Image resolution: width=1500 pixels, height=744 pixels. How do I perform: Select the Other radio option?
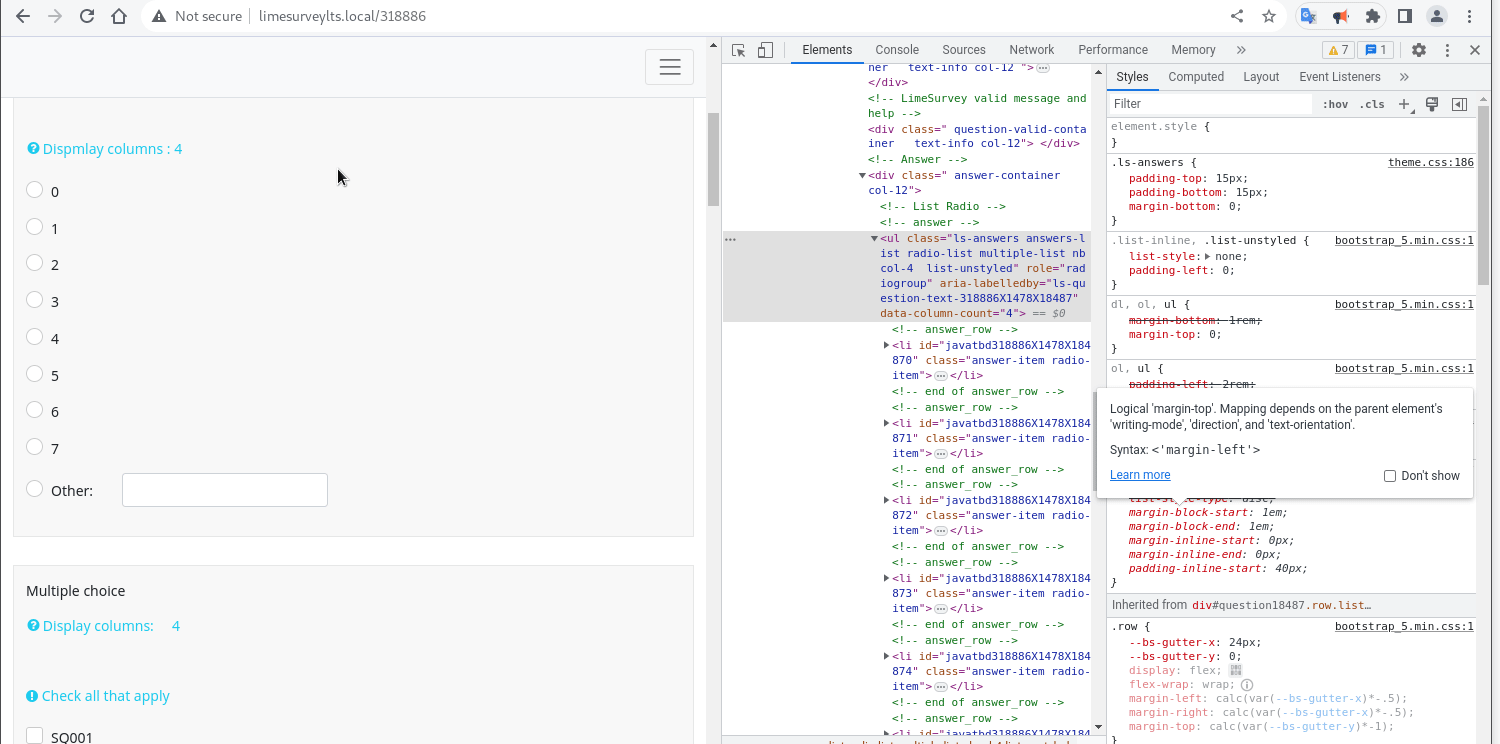[x=35, y=489]
